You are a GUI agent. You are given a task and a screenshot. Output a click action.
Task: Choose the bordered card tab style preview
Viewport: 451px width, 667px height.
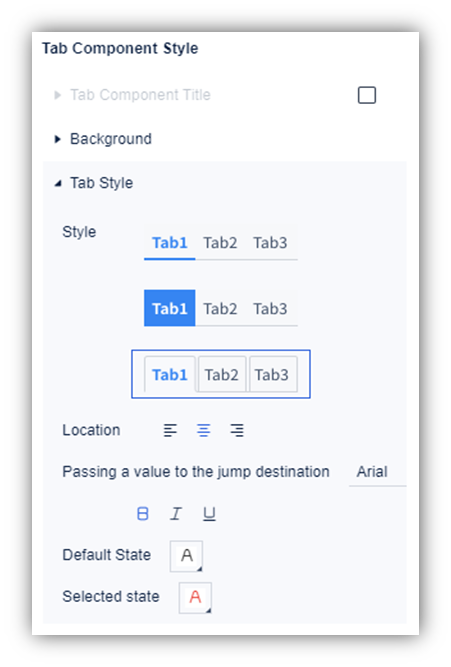click(x=221, y=374)
